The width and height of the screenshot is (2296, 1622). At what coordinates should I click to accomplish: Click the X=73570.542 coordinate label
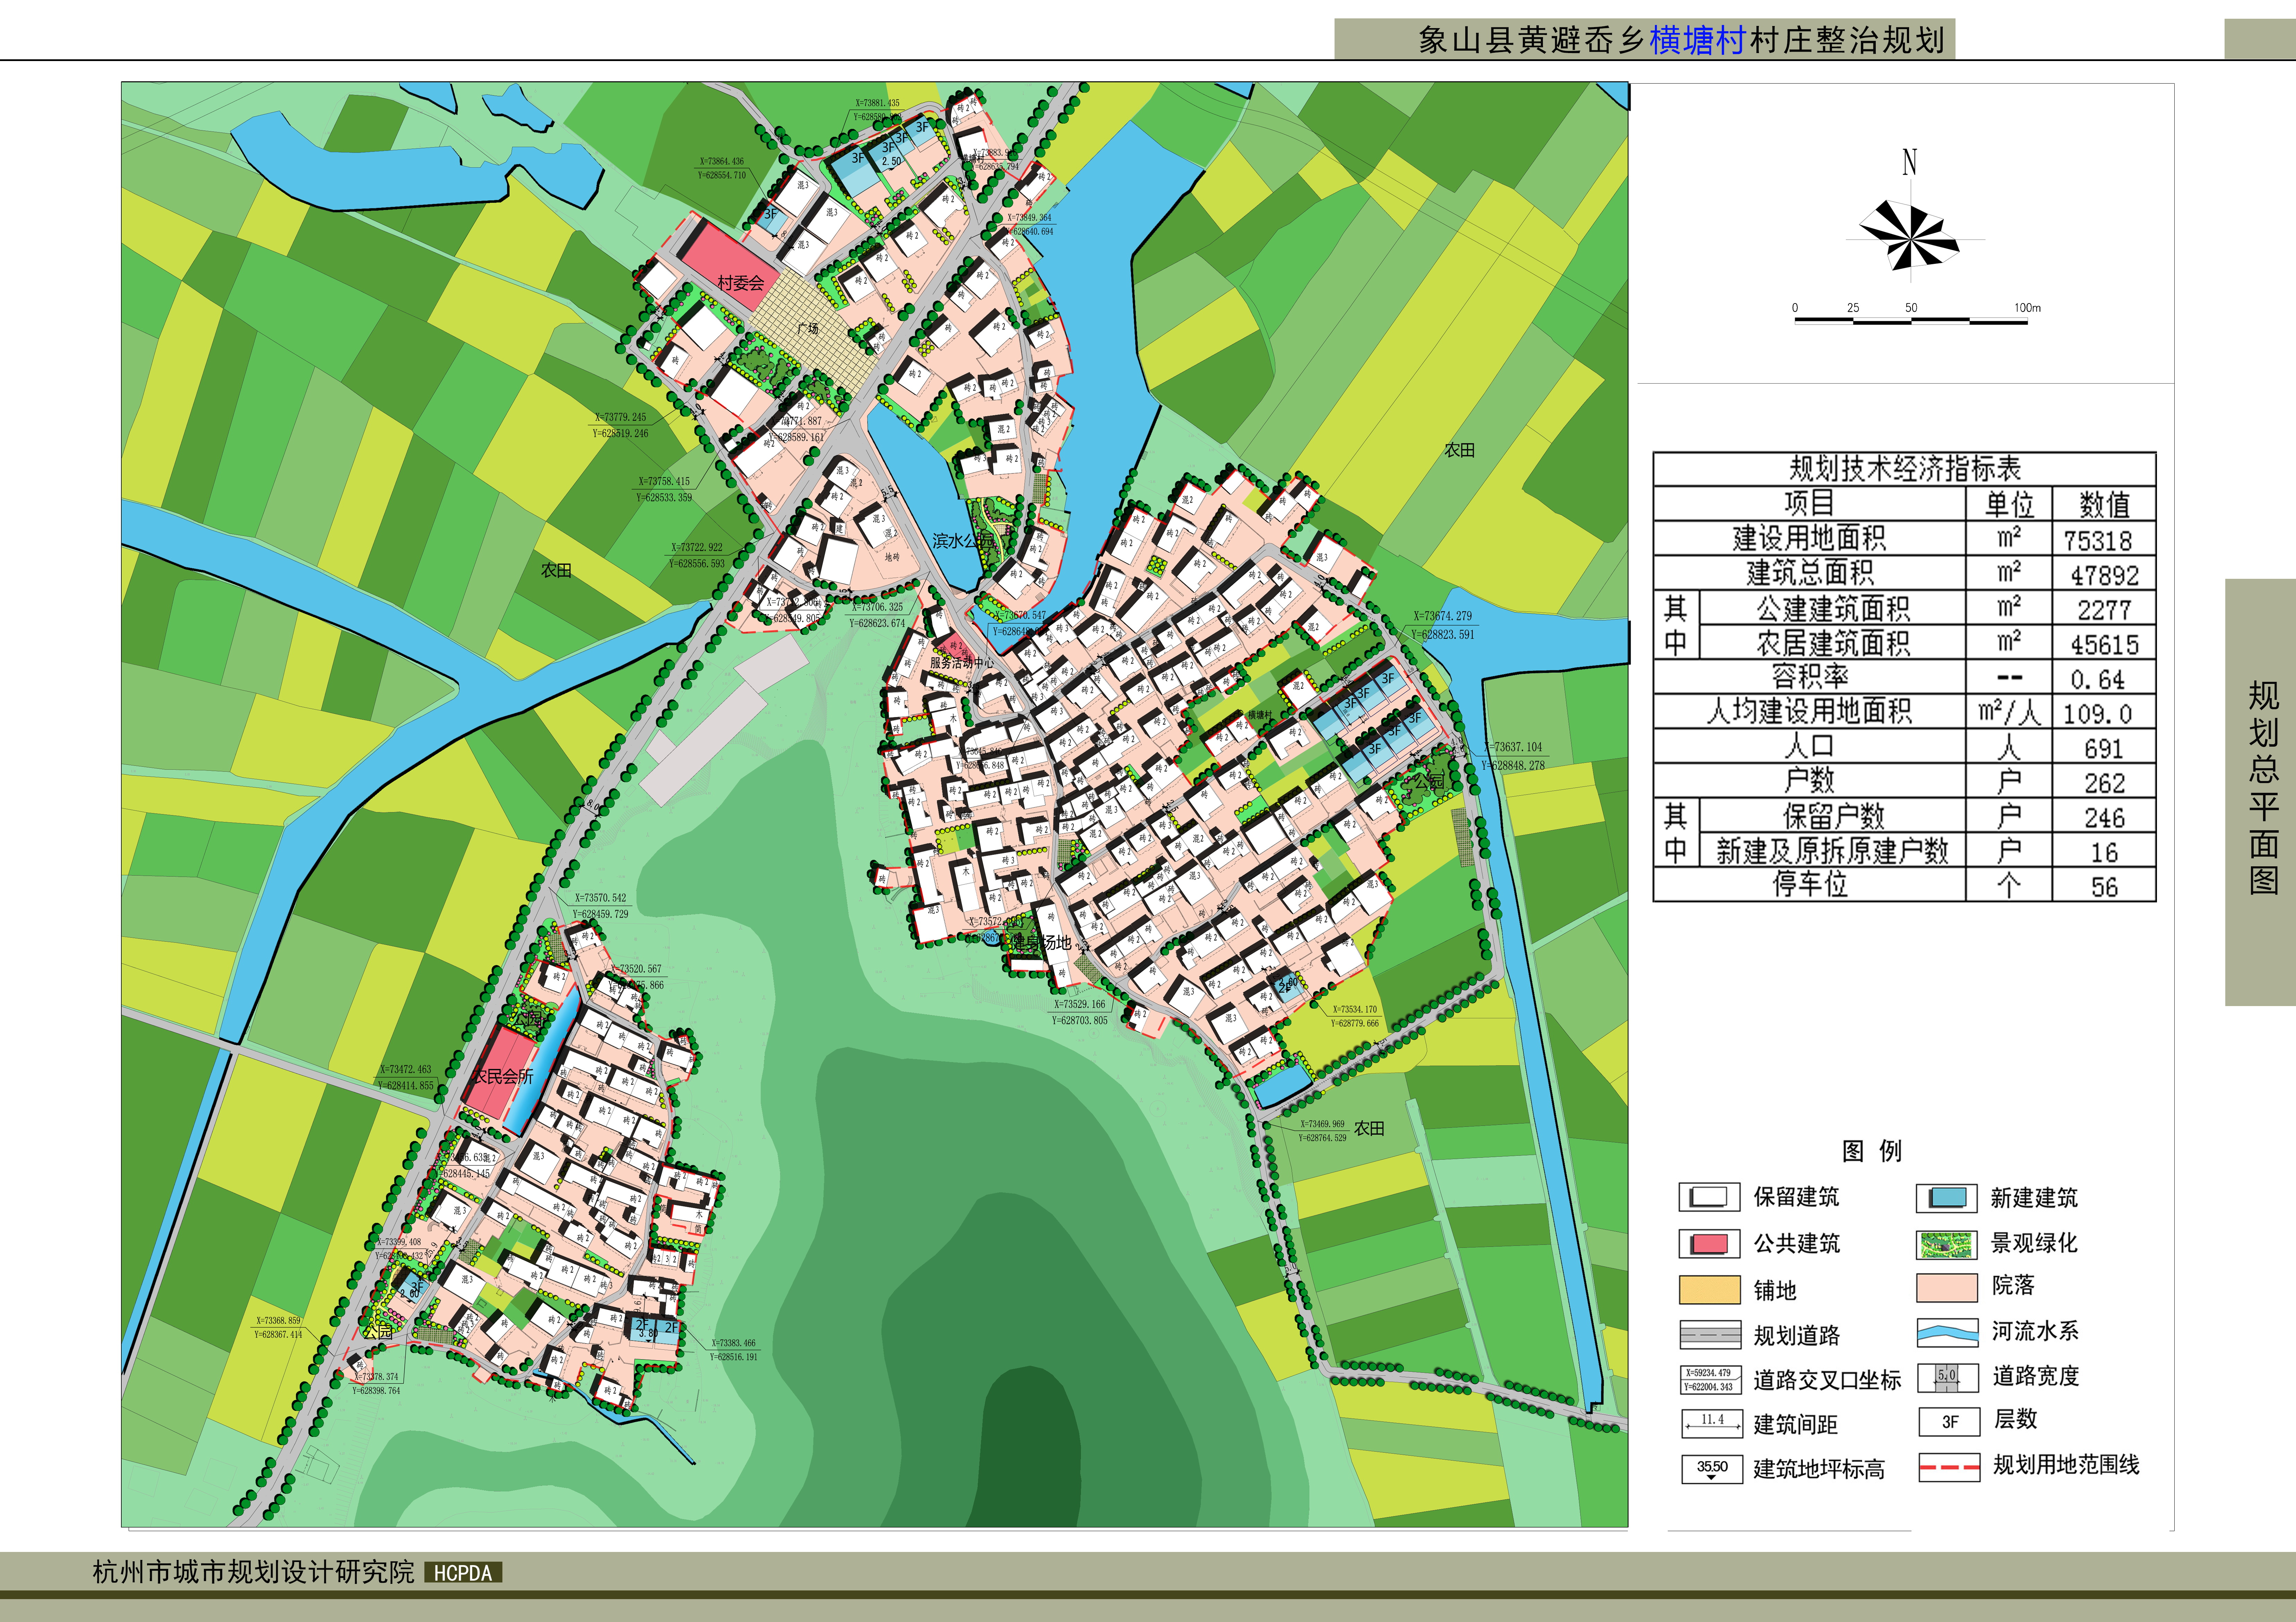600,898
